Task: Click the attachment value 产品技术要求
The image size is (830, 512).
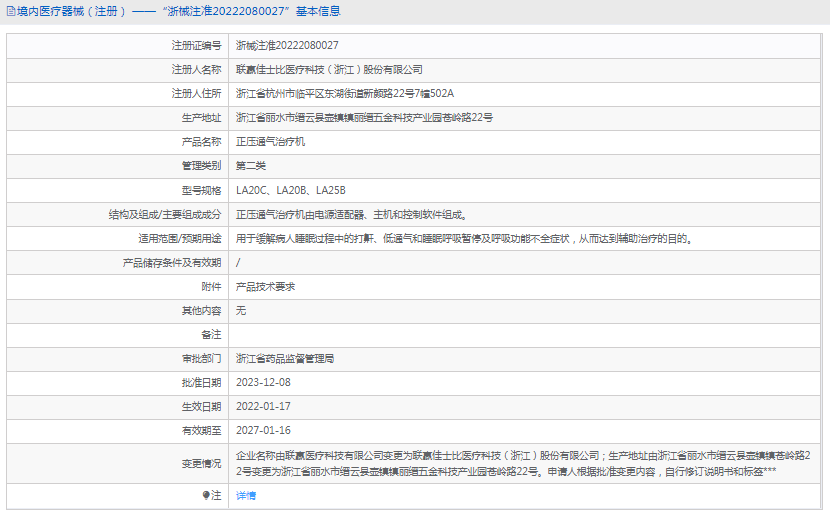Action: [x=266, y=286]
